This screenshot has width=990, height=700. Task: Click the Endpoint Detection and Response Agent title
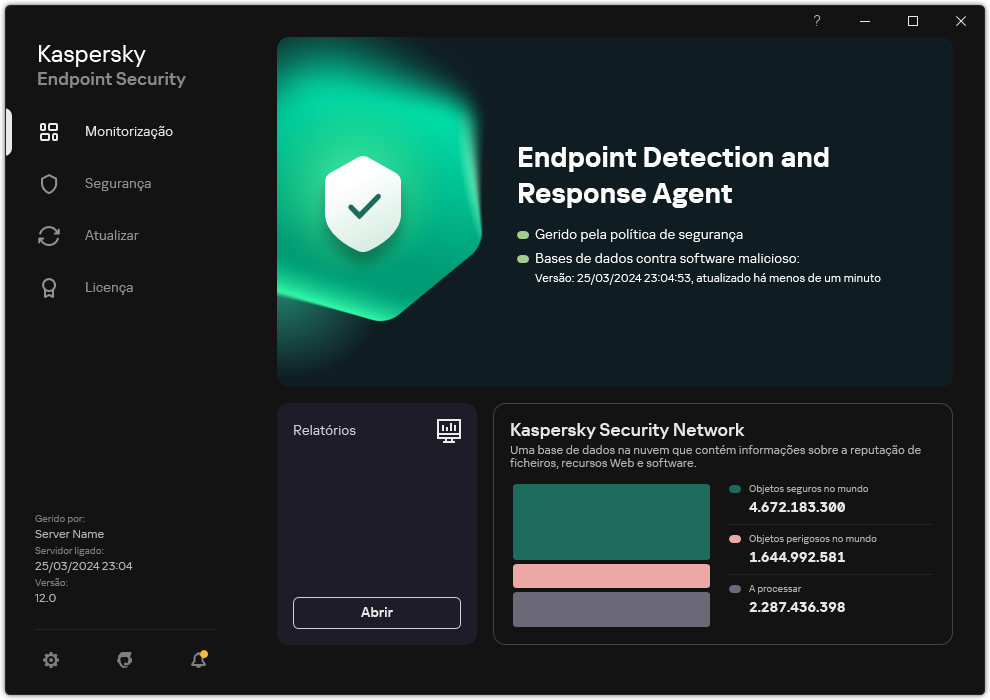673,175
